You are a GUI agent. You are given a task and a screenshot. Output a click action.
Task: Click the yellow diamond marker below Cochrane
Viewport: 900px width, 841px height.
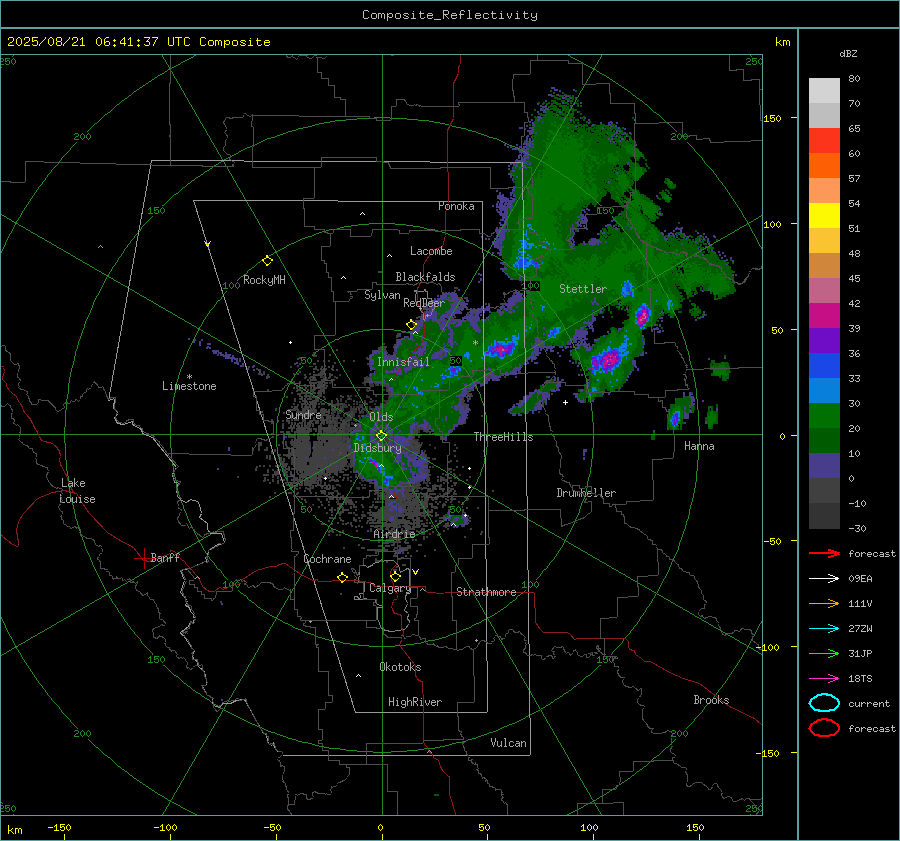click(x=342, y=577)
